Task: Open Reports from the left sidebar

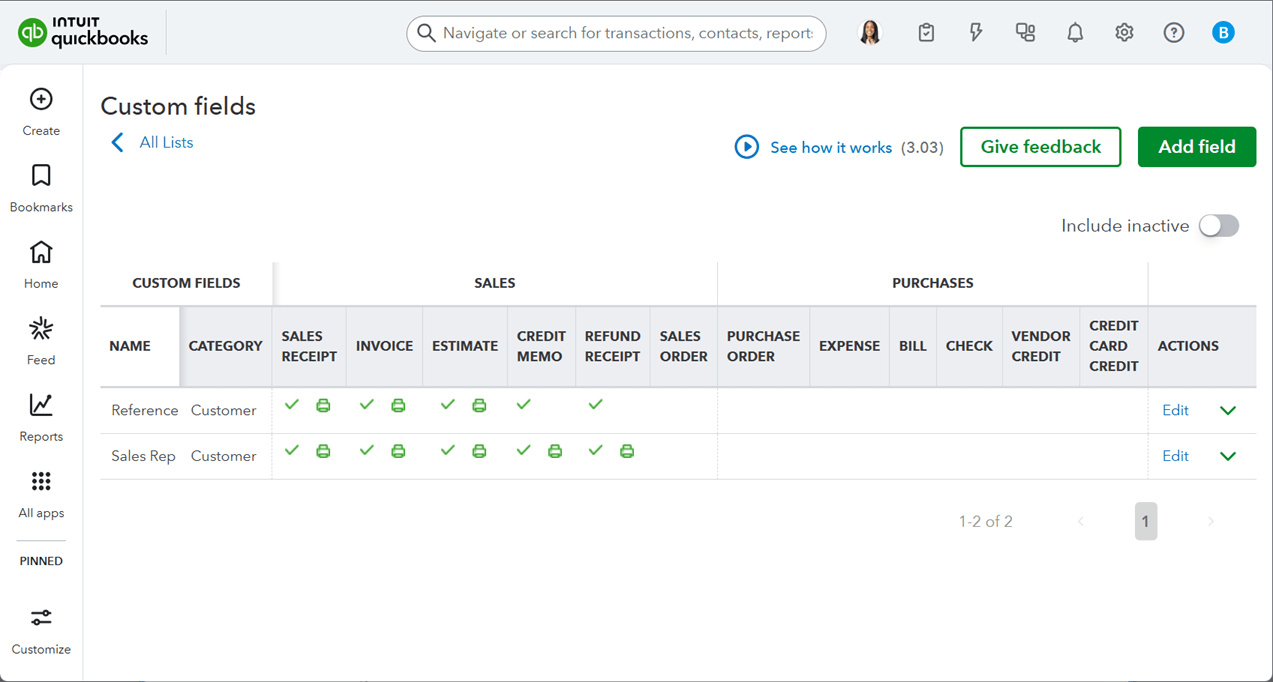Action: pos(41,405)
